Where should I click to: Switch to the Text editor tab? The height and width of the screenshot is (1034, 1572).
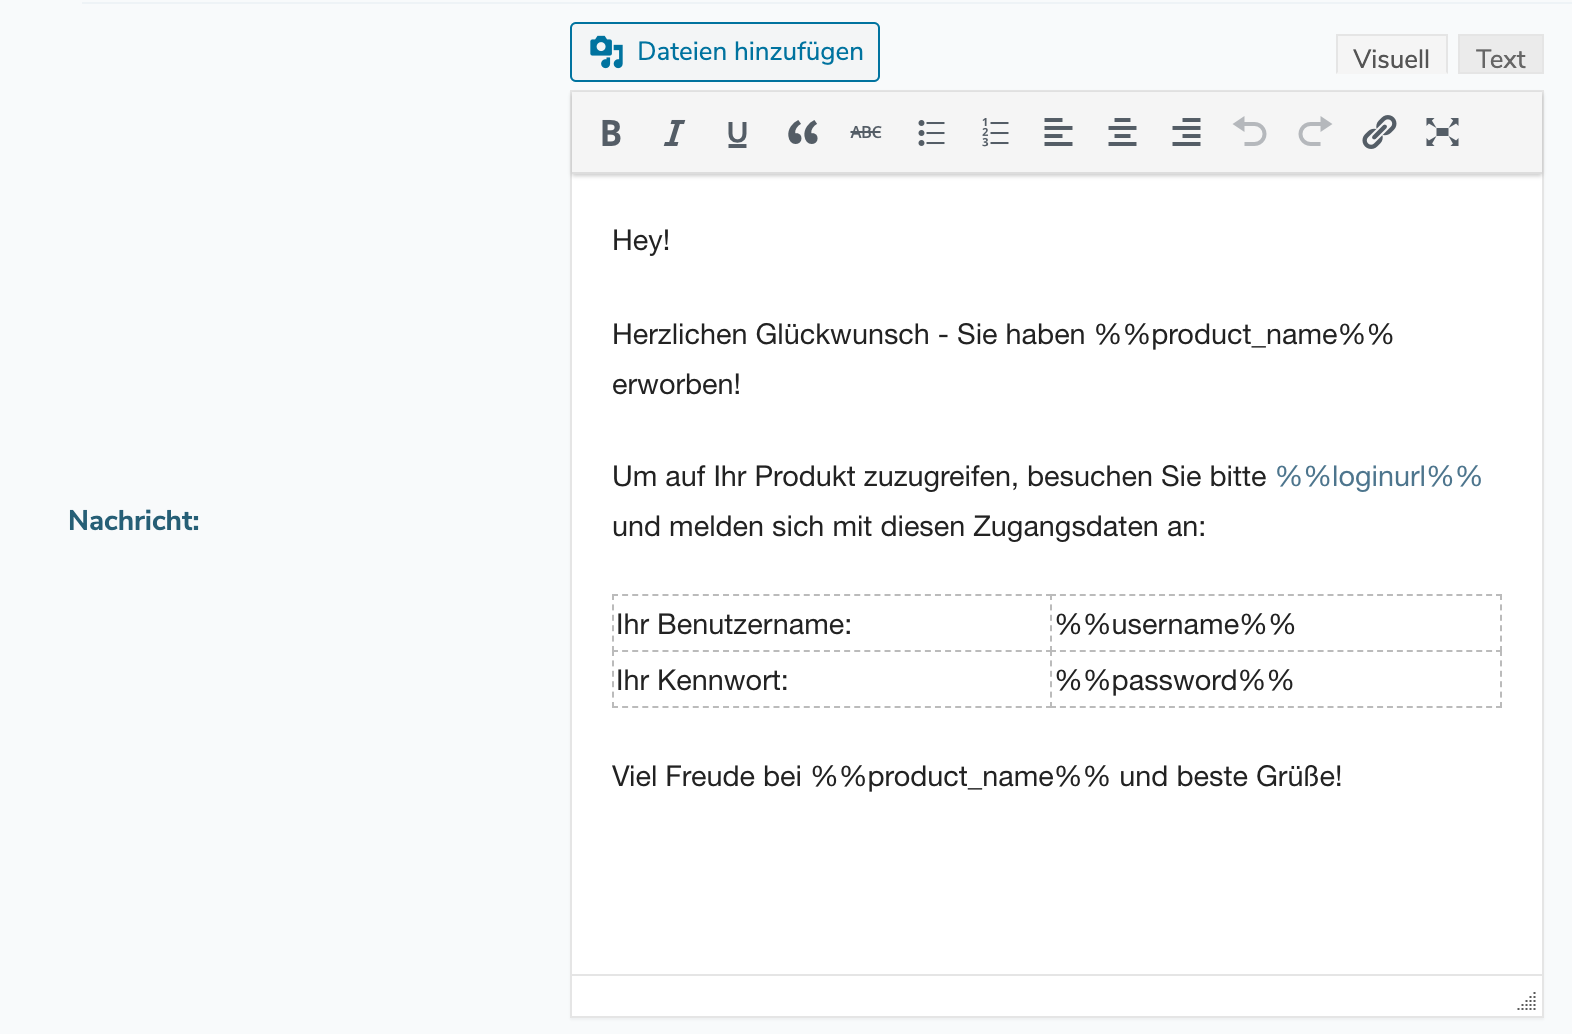coord(1500,58)
